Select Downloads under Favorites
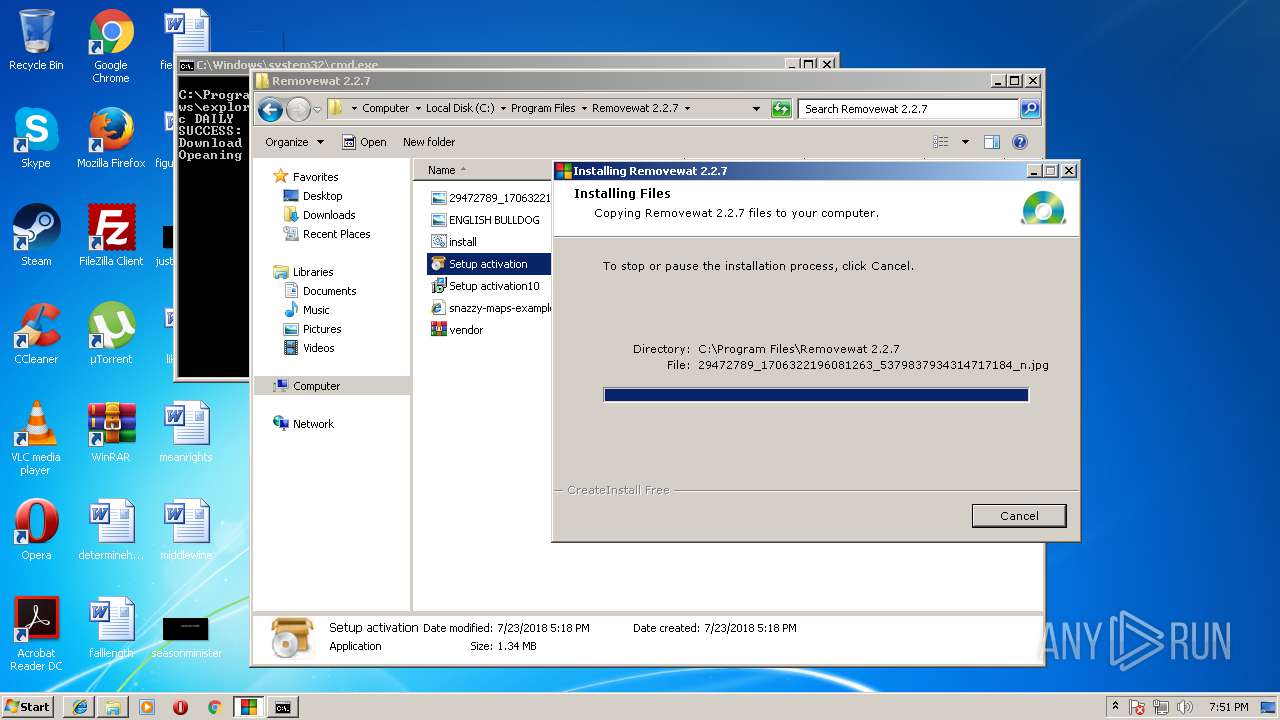The width and height of the screenshot is (1280, 720). coord(329,215)
